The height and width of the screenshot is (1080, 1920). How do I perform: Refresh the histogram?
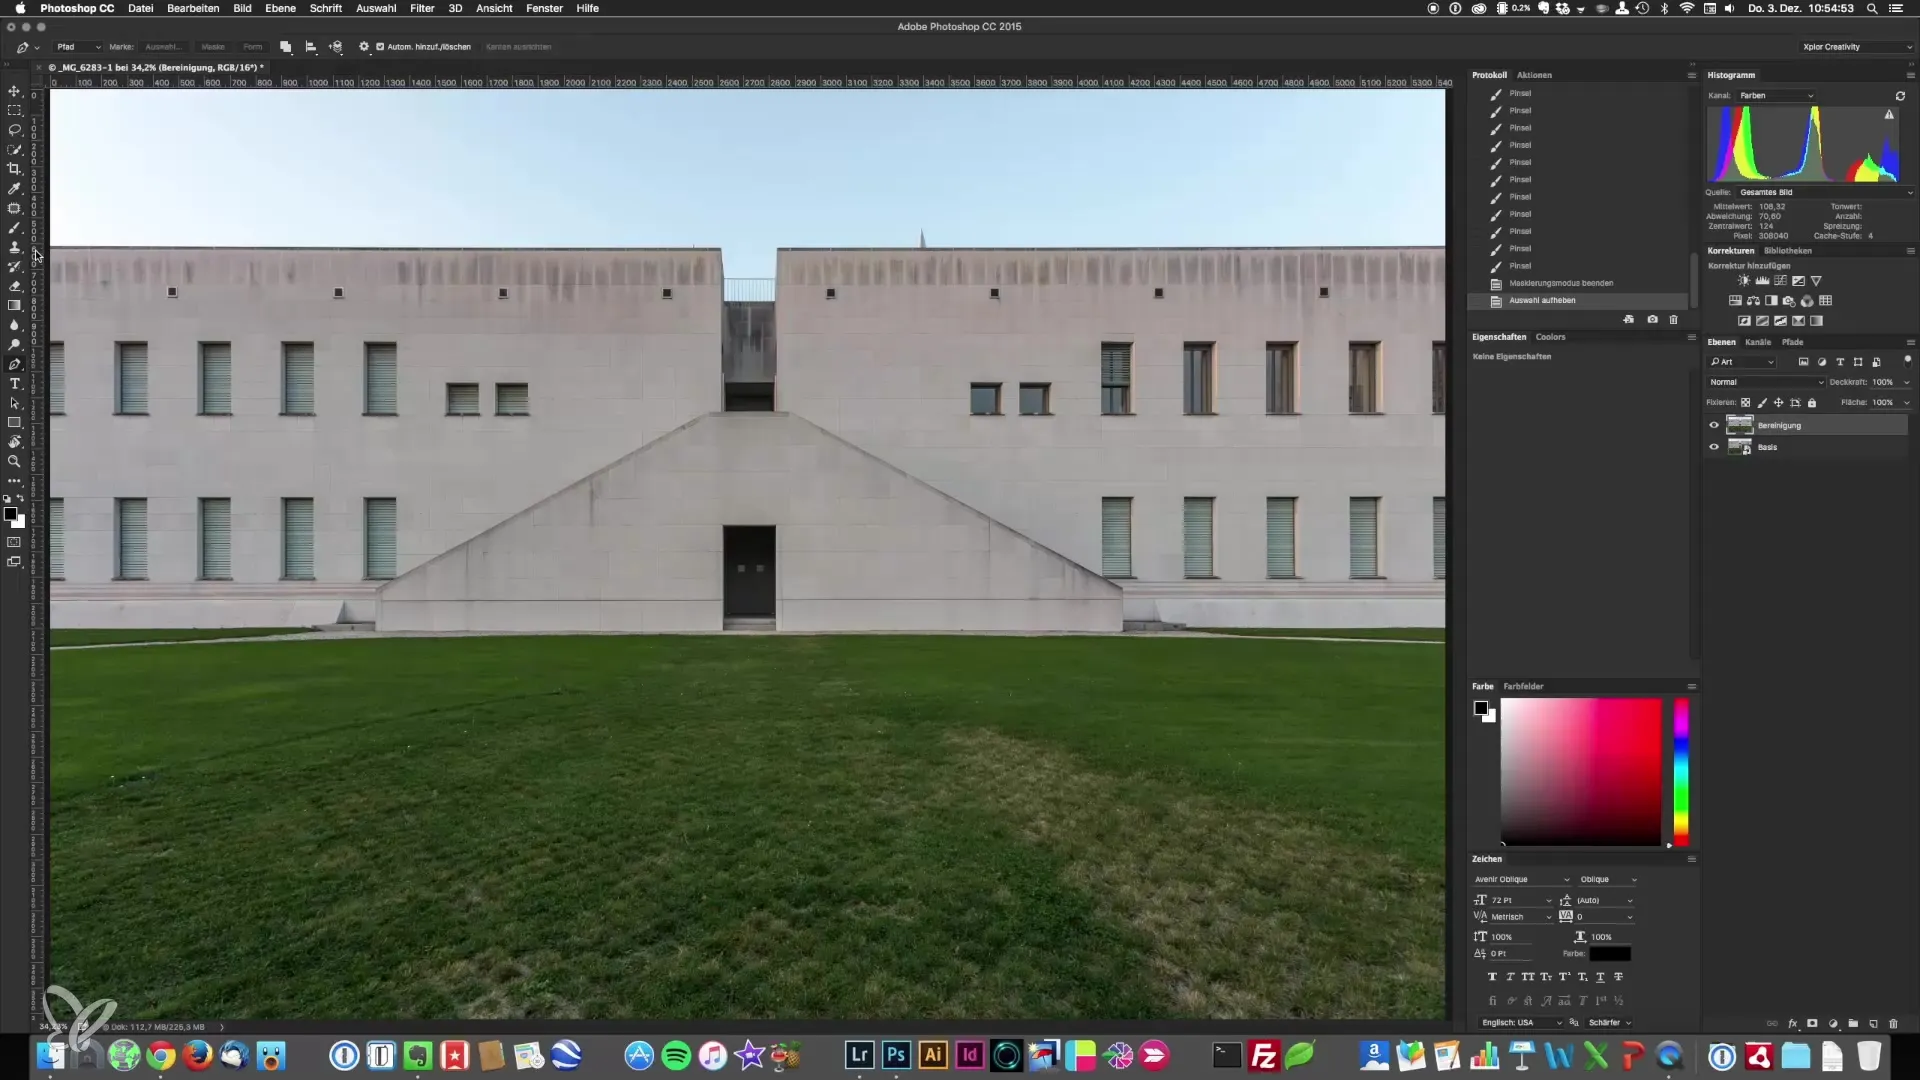coord(1900,96)
